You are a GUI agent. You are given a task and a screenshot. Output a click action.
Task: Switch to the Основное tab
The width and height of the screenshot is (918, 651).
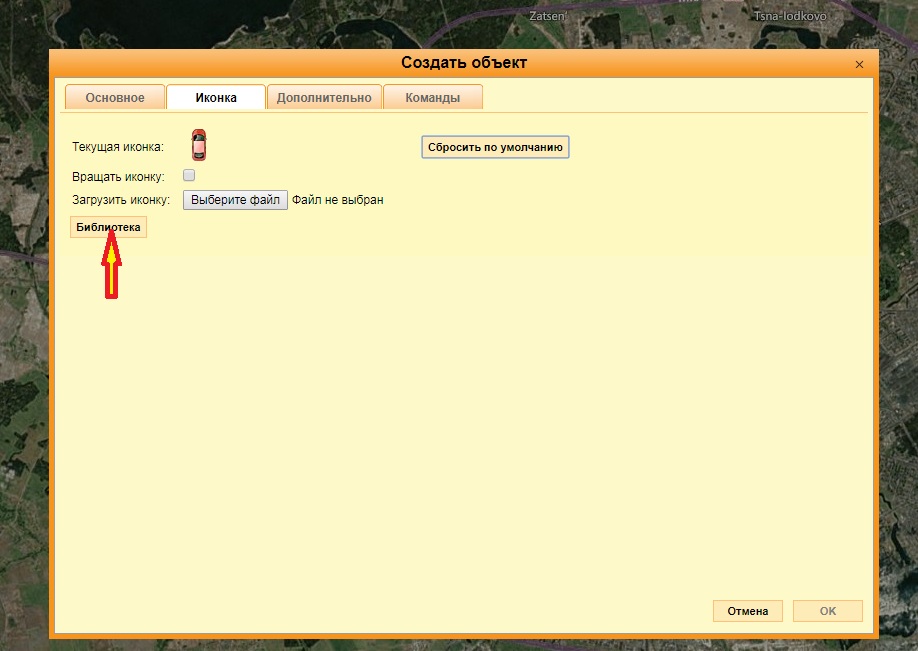115,98
